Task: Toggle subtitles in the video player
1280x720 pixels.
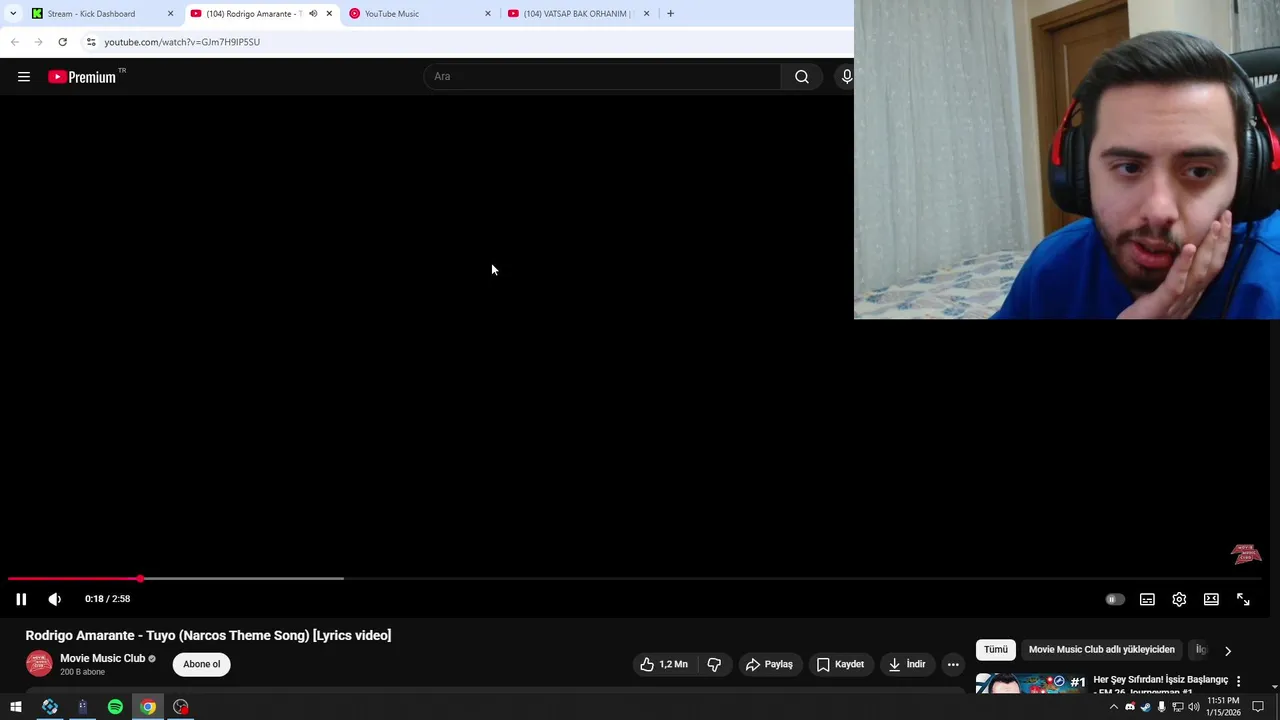Action: [1147, 599]
